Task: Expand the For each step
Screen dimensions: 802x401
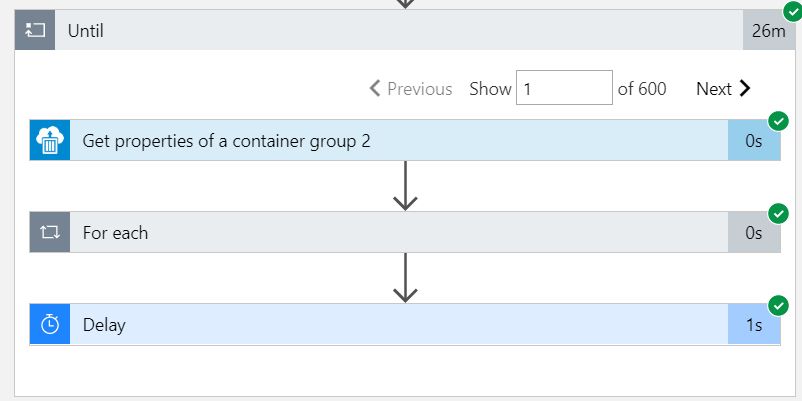Action: pos(400,233)
